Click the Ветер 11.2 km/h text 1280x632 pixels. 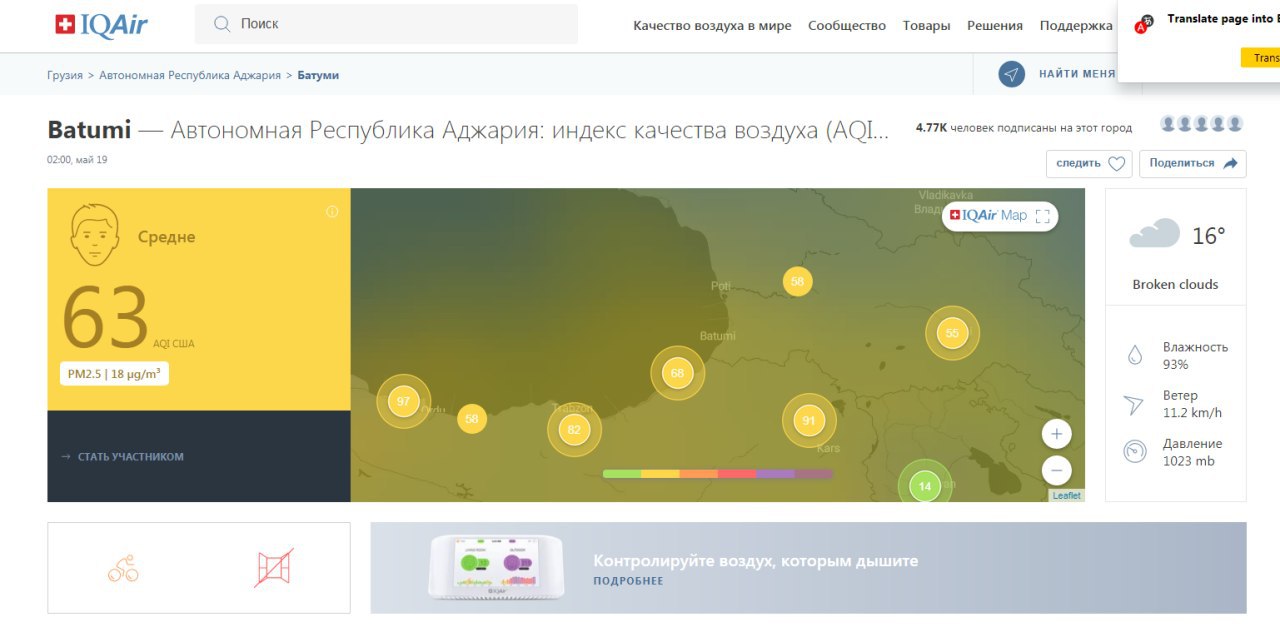[x=1192, y=404]
